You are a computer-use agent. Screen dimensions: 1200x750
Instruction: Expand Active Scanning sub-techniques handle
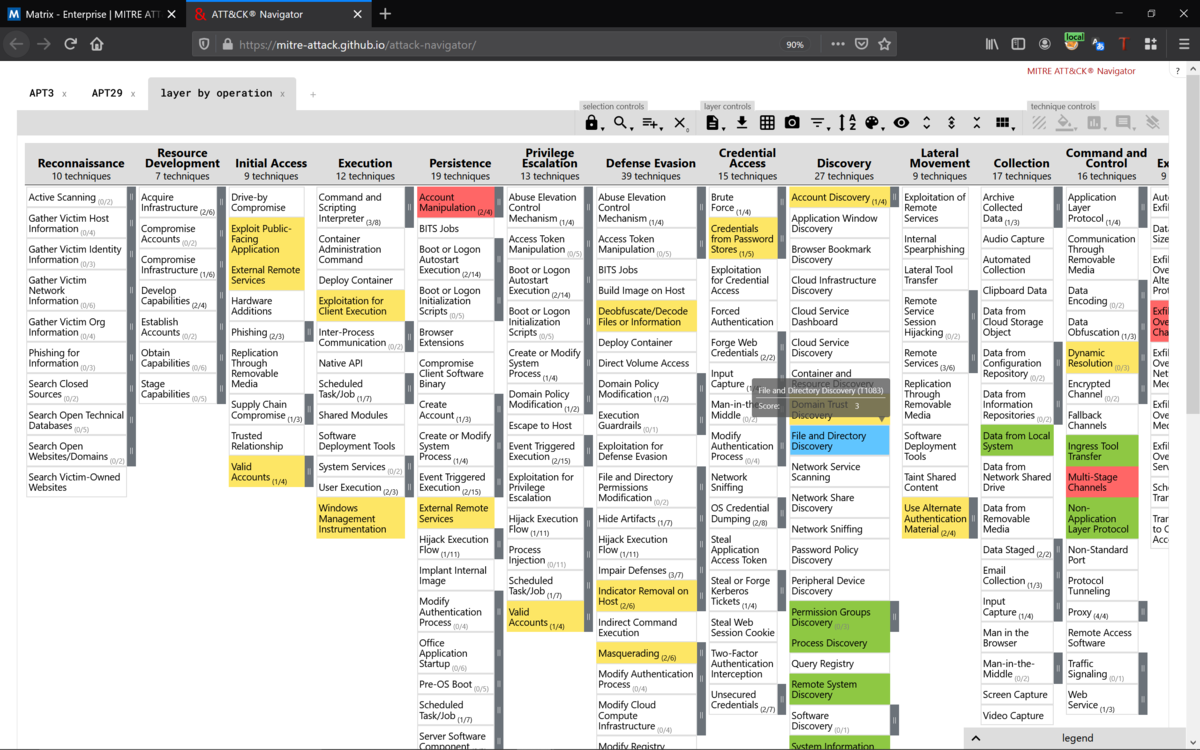pyautogui.click(x=131, y=198)
